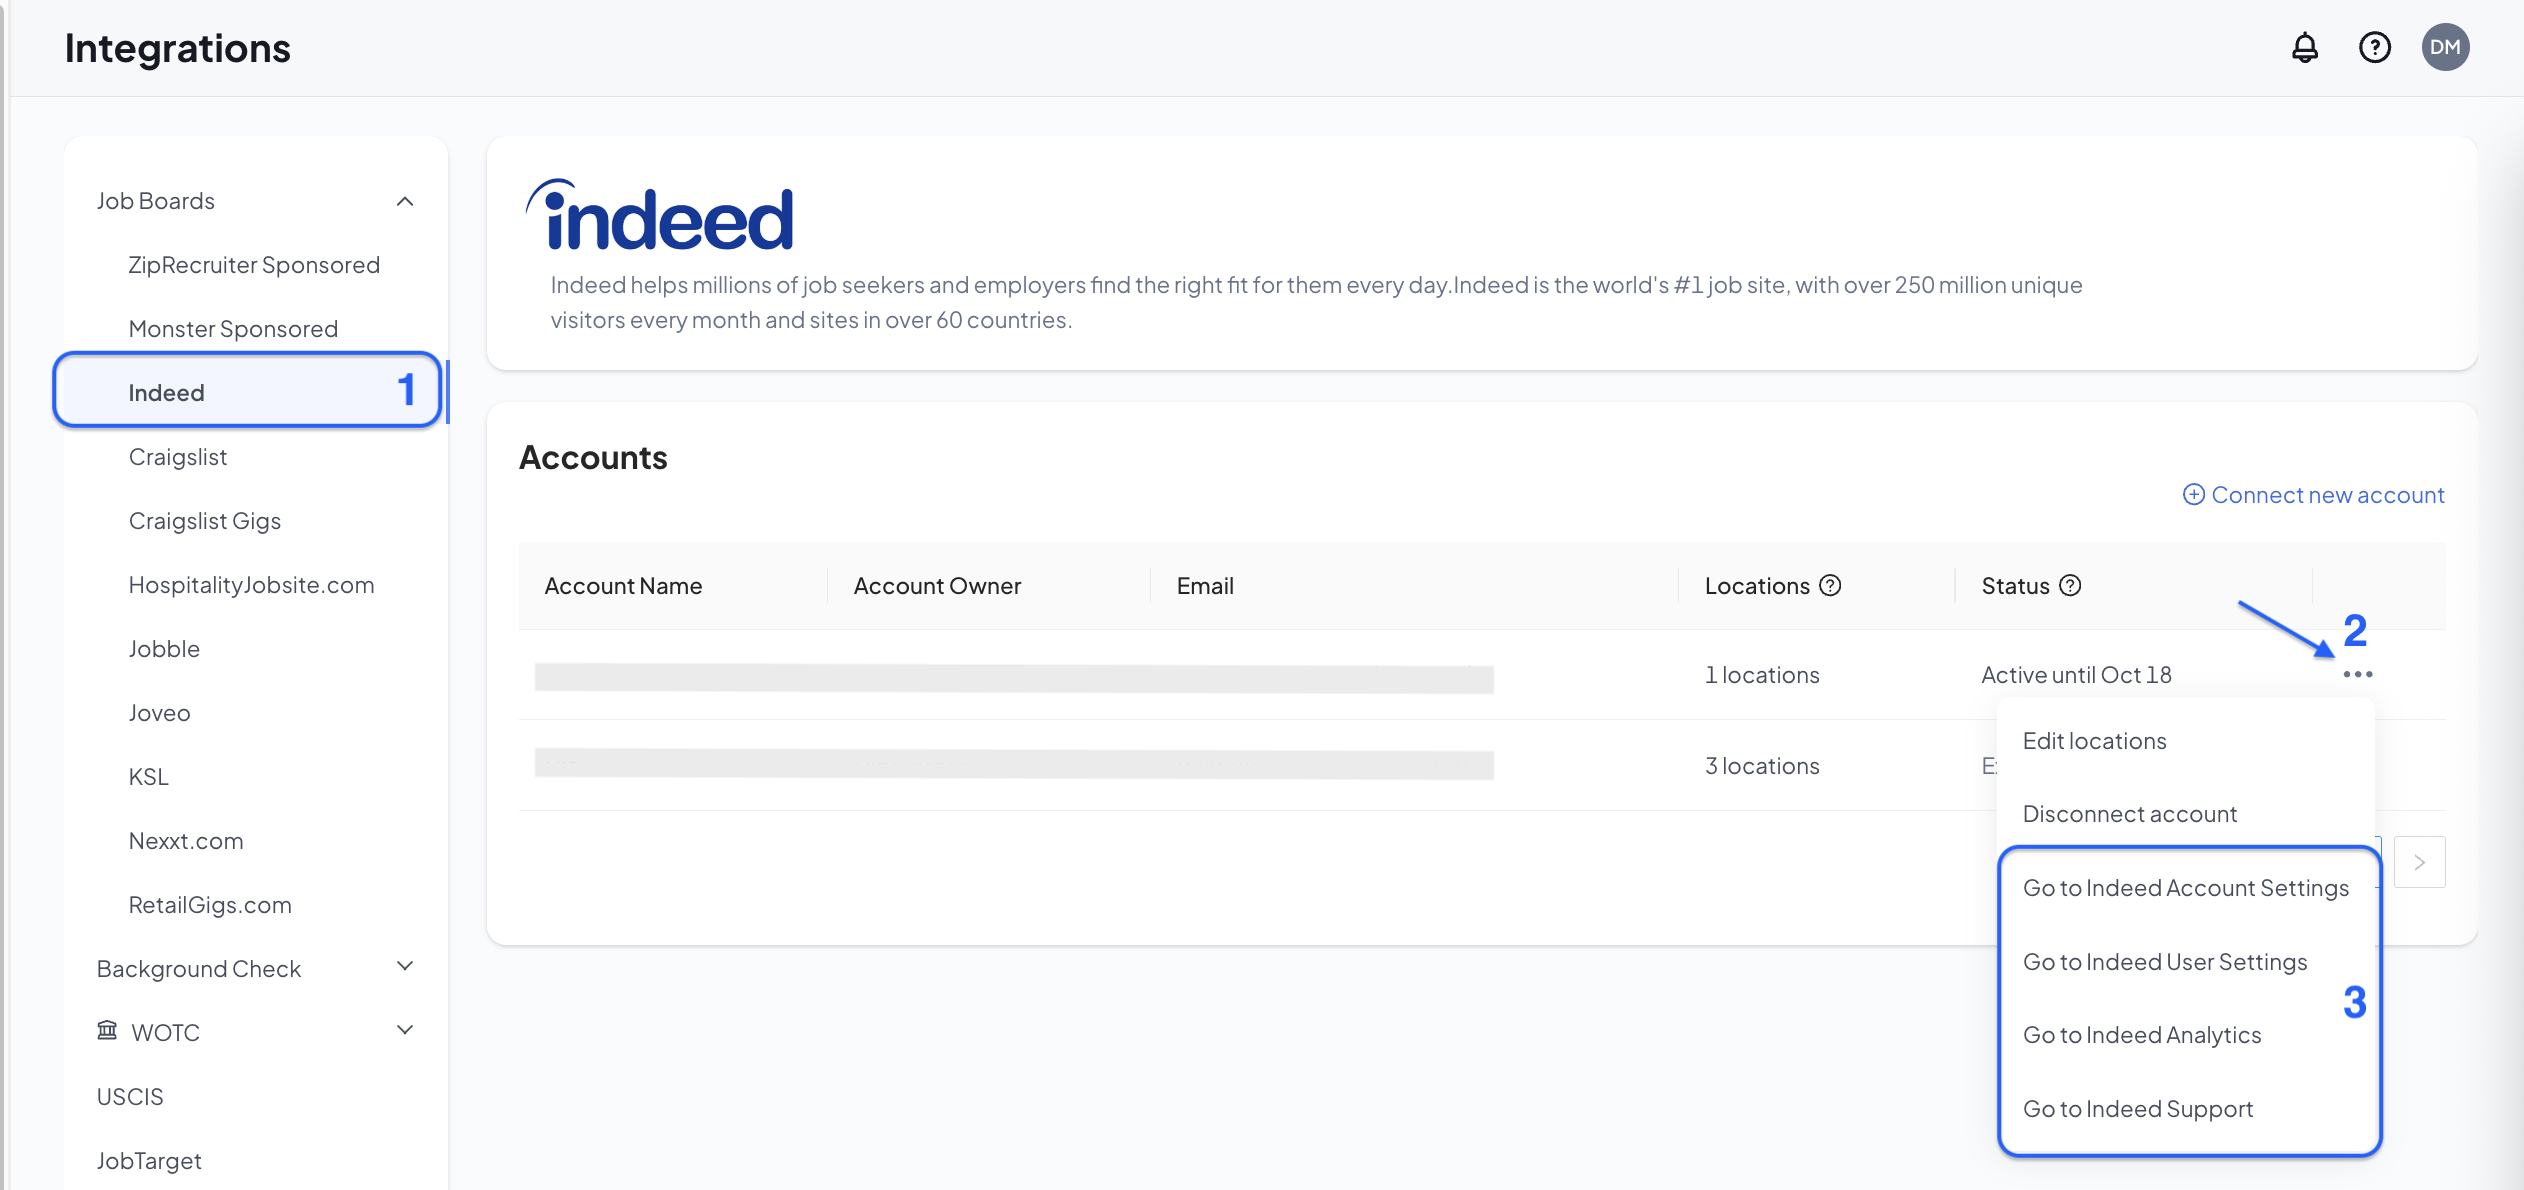Open the three-dot menu for first account

pyautogui.click(x=2357, y=675)
